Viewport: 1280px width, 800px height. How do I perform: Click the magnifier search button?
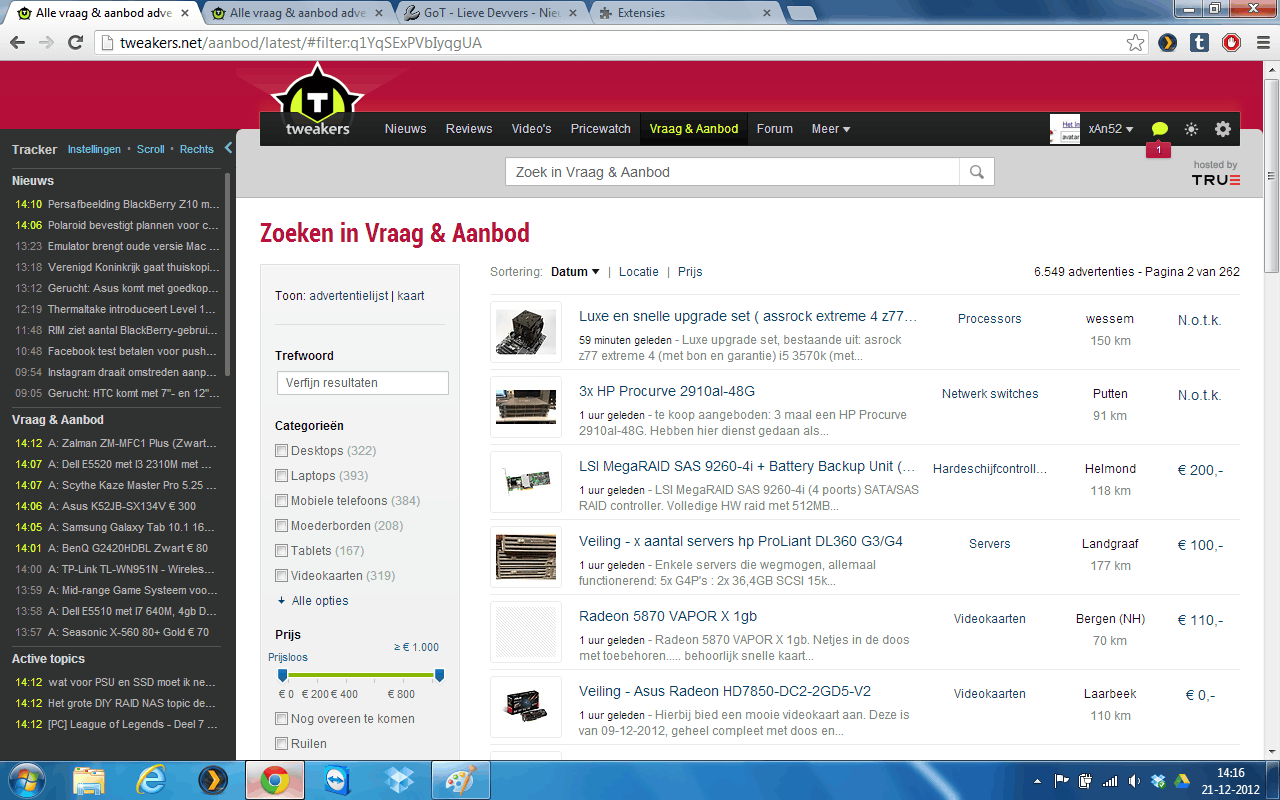pos(977,172)
